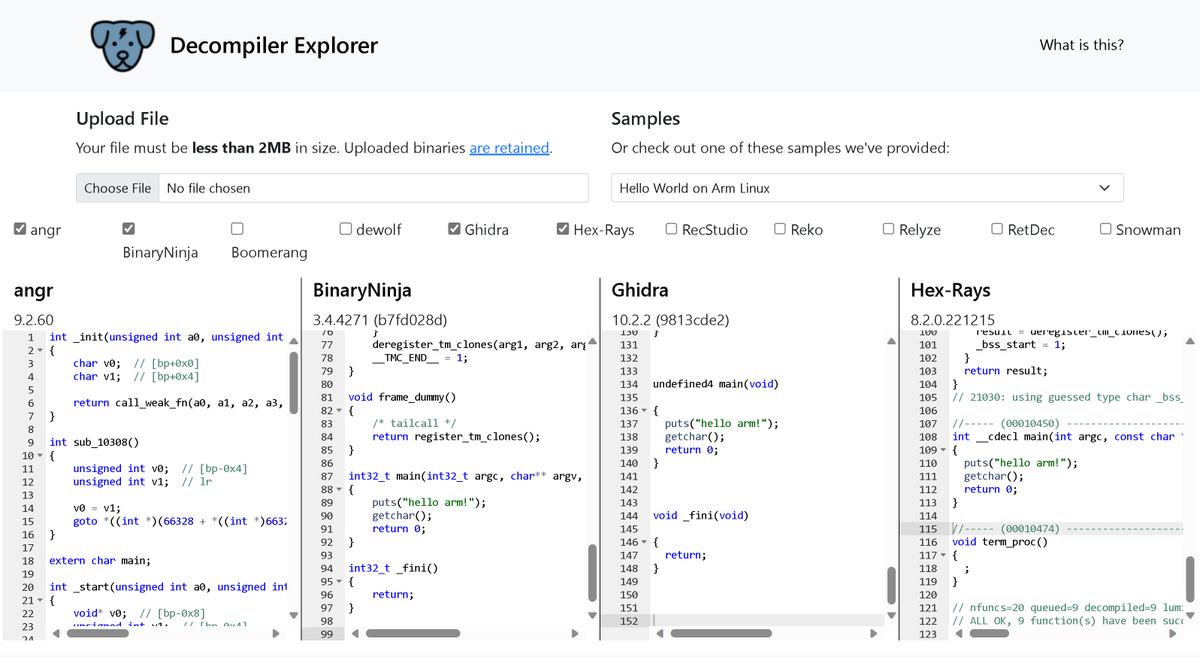The image size is (1200, 657).
Task: Click Ghidra panel scroll right arrow
Action: (874, 632)
